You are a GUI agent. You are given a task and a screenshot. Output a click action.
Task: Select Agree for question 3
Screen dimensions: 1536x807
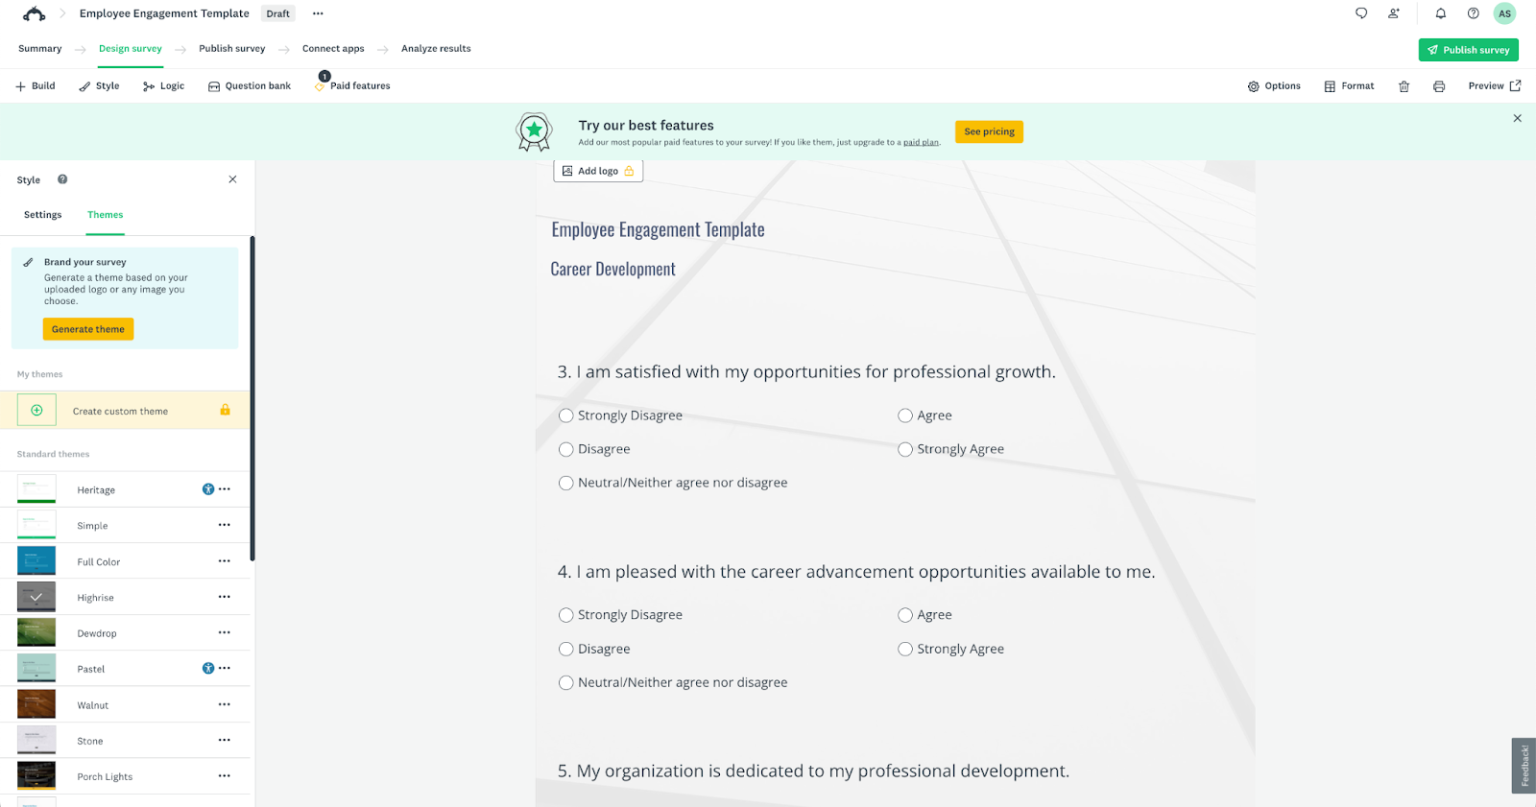(x=905, y=415)
